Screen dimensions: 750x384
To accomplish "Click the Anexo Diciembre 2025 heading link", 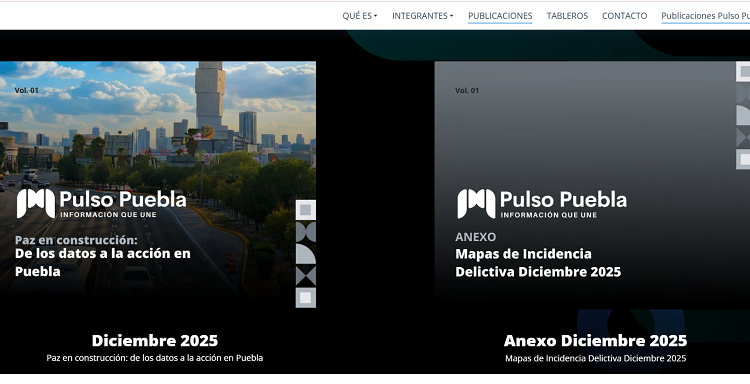I will click(x=596, y=340).
